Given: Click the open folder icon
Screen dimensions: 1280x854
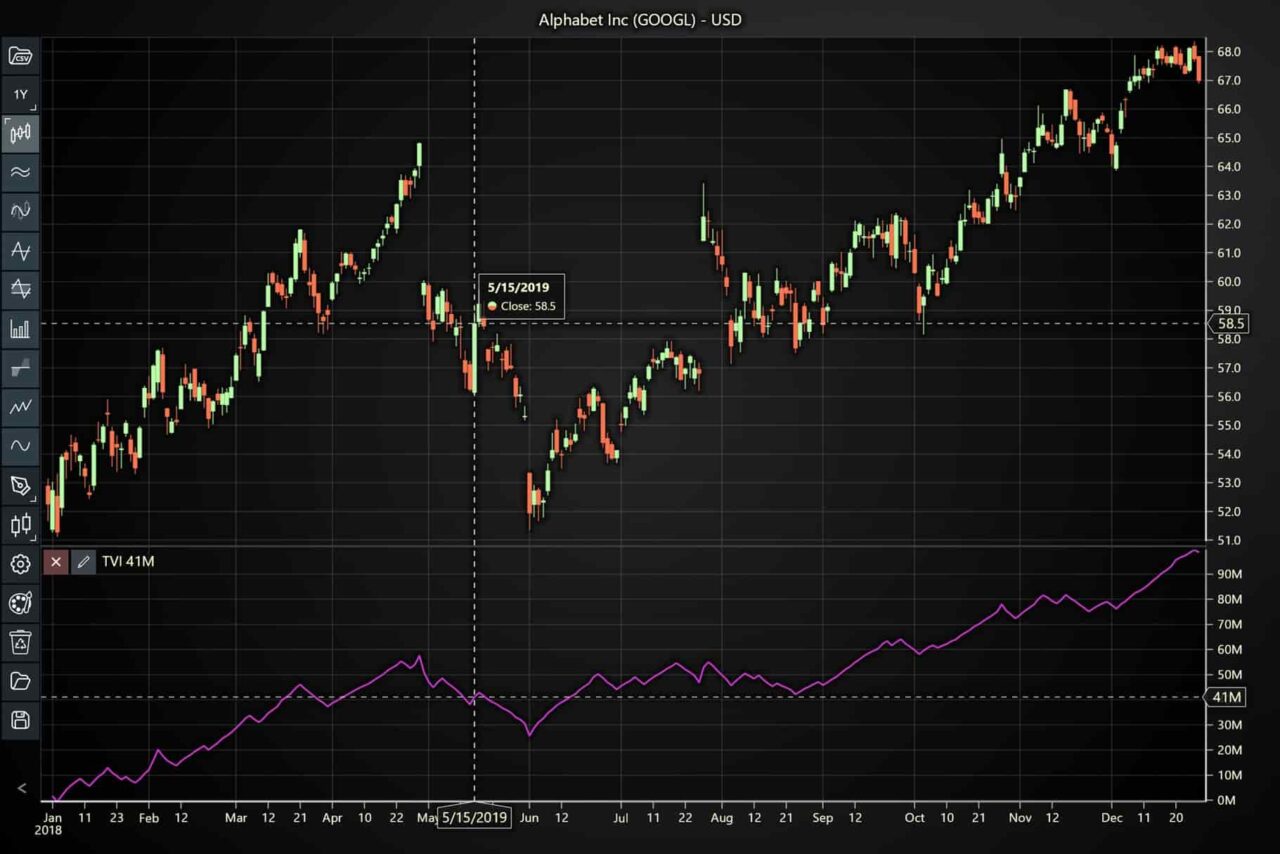Looking at the screenshot, I should coord(20,680).
